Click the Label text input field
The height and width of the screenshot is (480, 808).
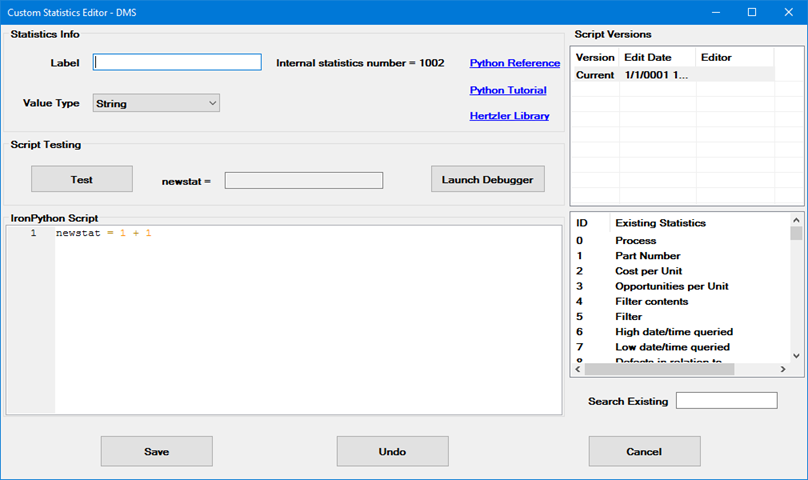click(177, 62)
